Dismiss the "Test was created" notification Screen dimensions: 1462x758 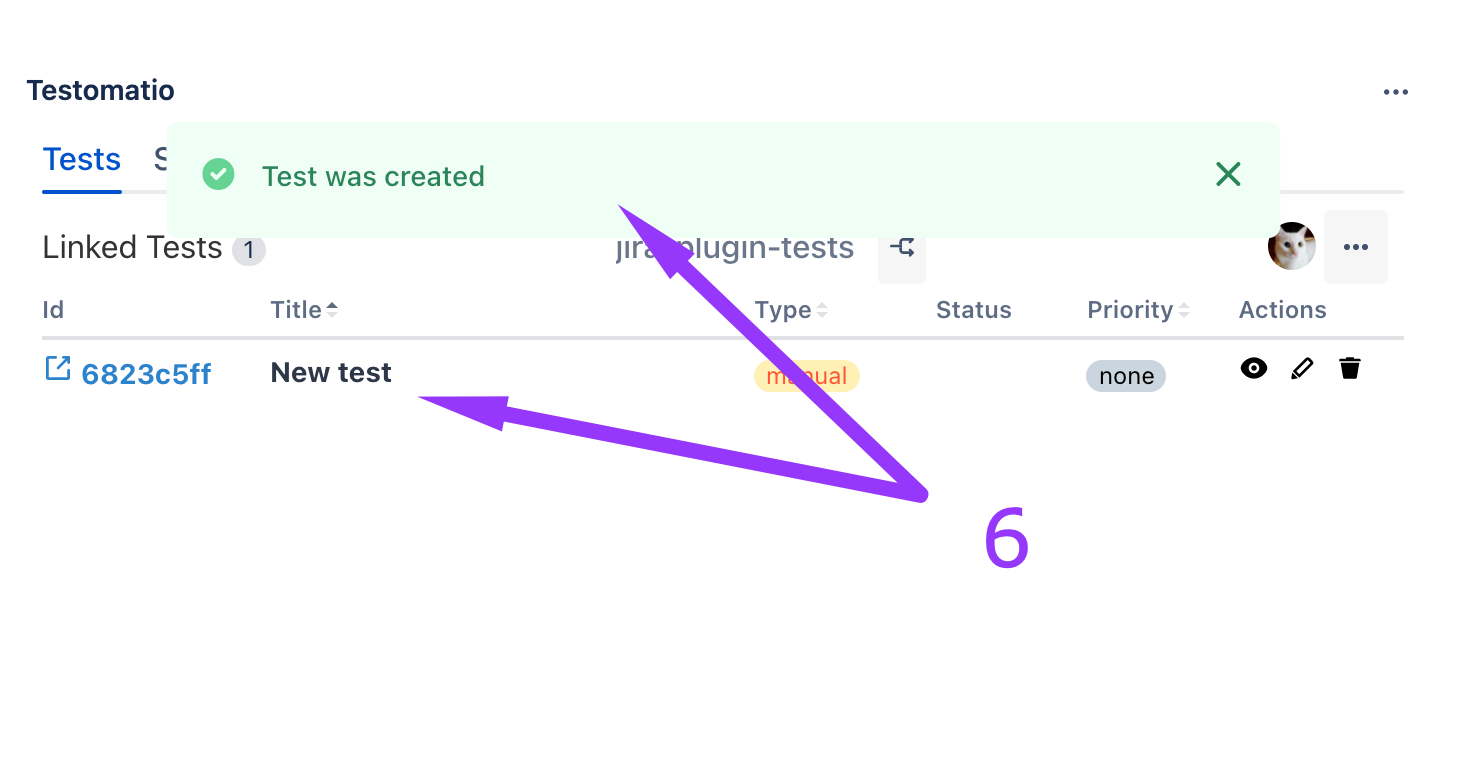point(1227,175)
